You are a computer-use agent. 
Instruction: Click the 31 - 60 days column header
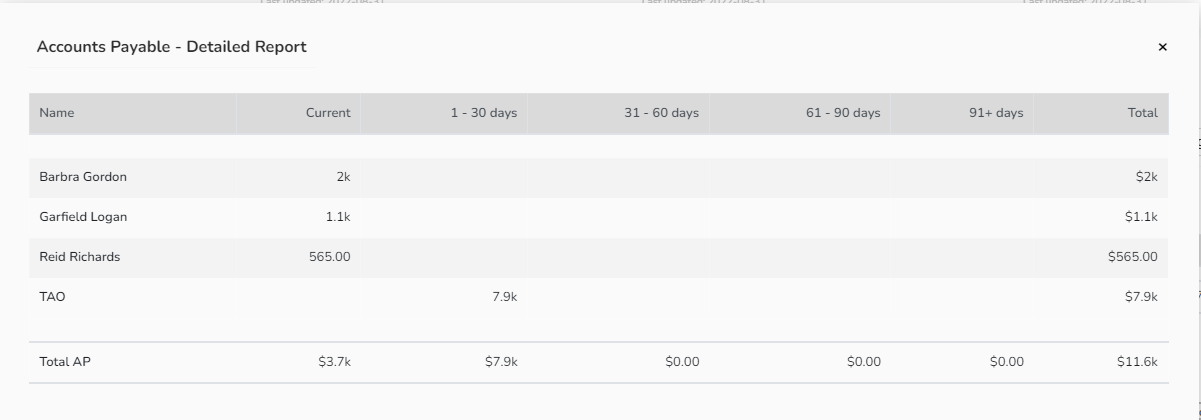point(661,113)
